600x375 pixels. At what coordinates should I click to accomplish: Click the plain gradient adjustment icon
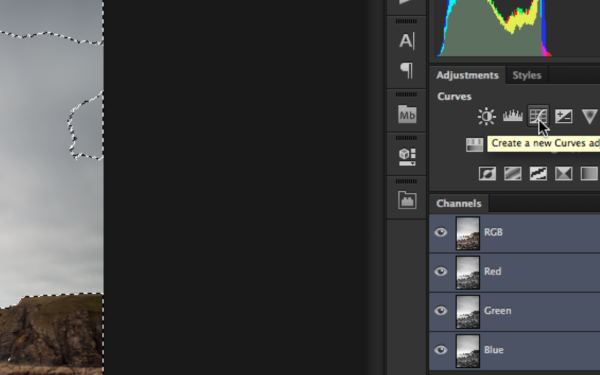[x=589, y=173]
